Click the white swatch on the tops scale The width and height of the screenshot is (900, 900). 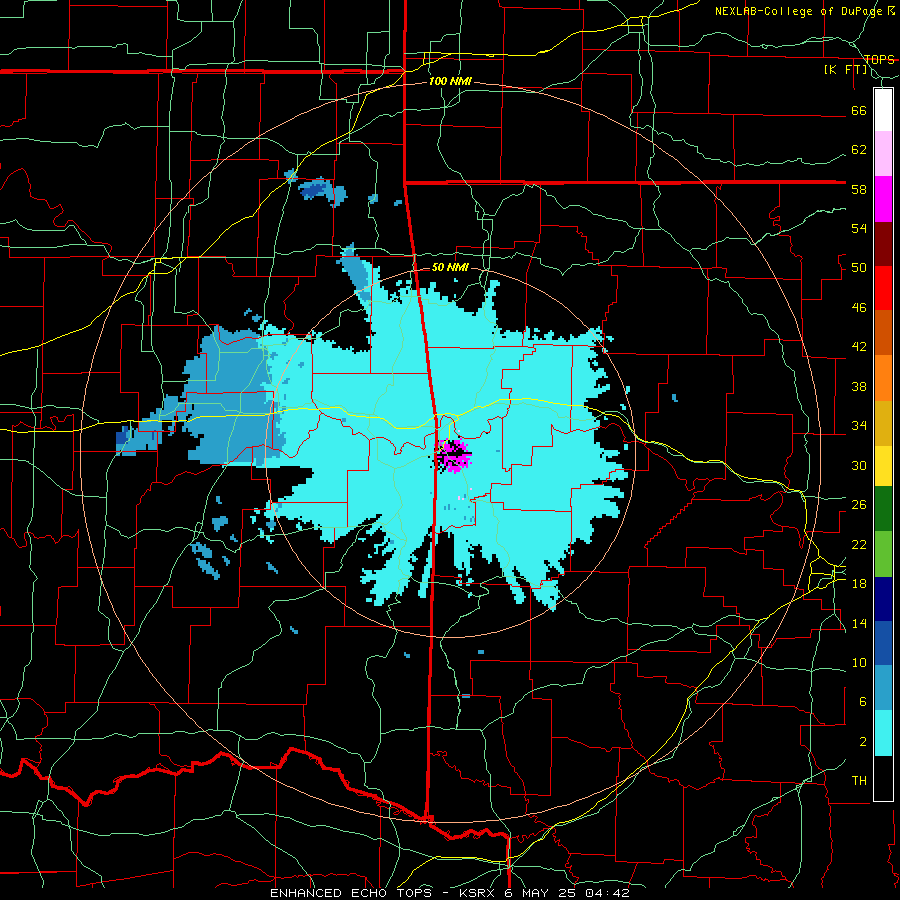[883, 110]
